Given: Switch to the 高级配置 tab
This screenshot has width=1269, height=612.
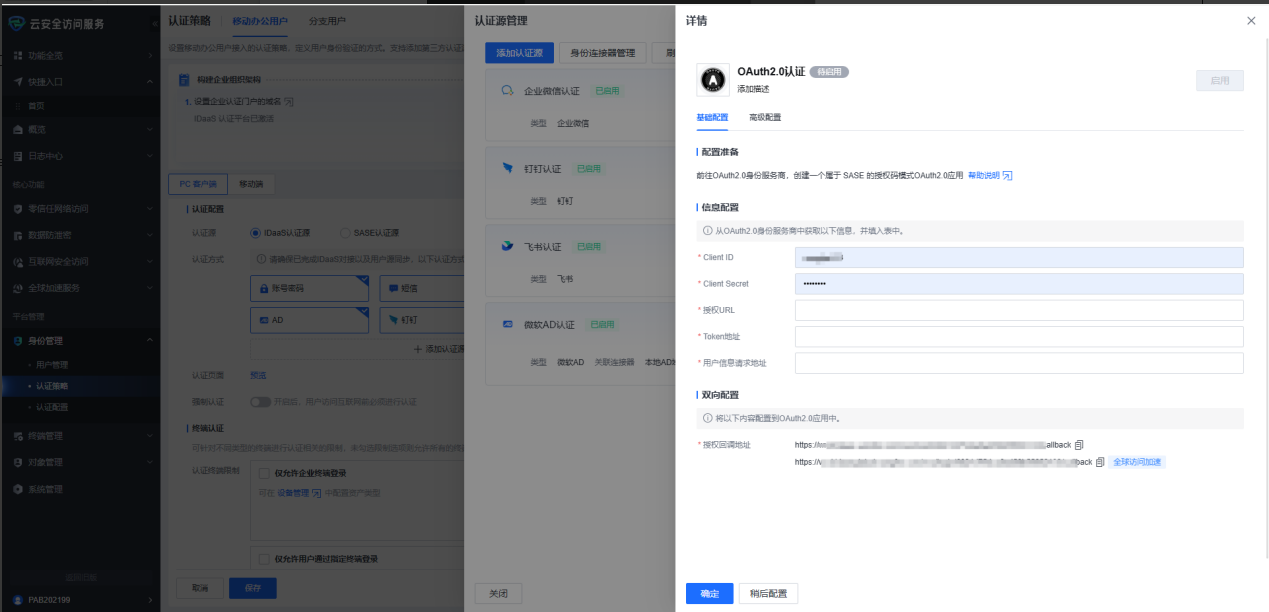Looking at the screenshot, I should click(x=765, y=117).
